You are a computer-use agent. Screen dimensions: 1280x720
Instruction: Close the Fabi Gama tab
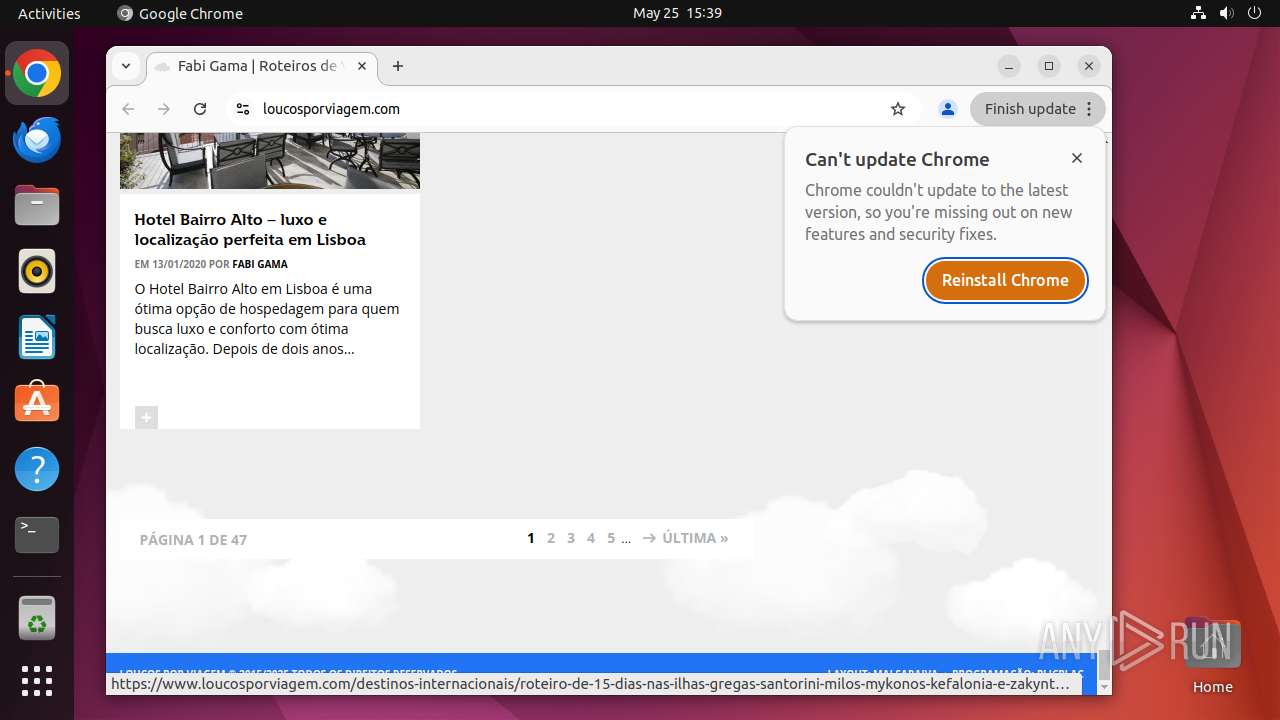(x=362, y=66)
